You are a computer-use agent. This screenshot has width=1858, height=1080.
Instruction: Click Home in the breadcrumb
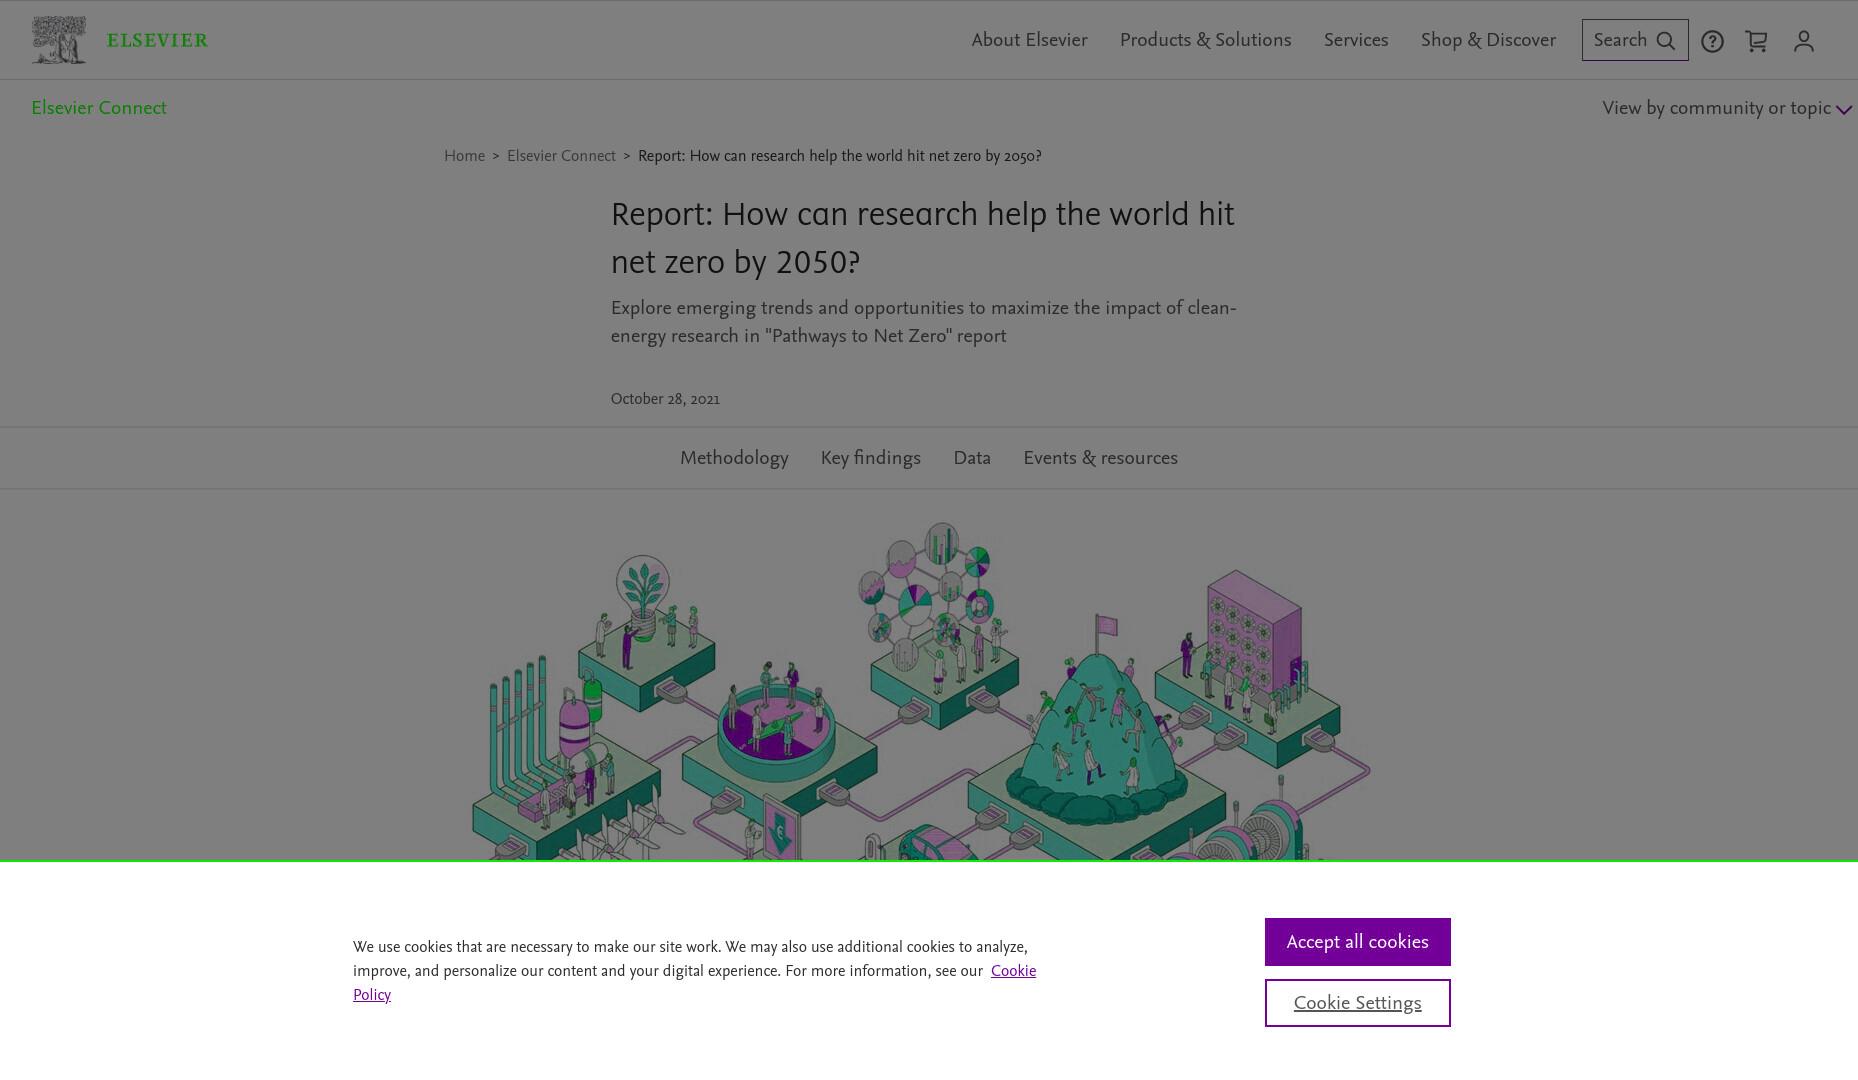[464, 156]
